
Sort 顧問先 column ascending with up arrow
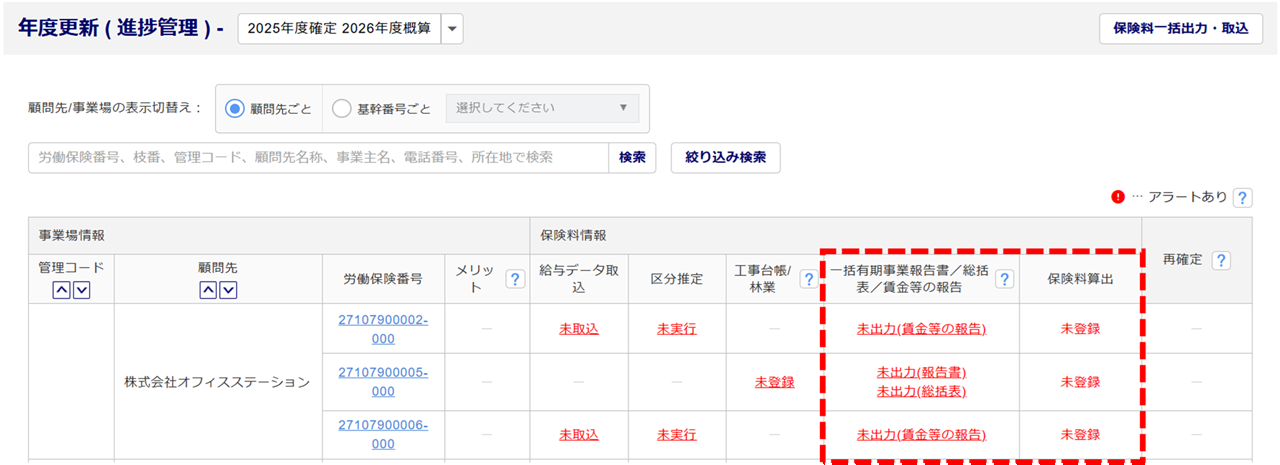208,290
